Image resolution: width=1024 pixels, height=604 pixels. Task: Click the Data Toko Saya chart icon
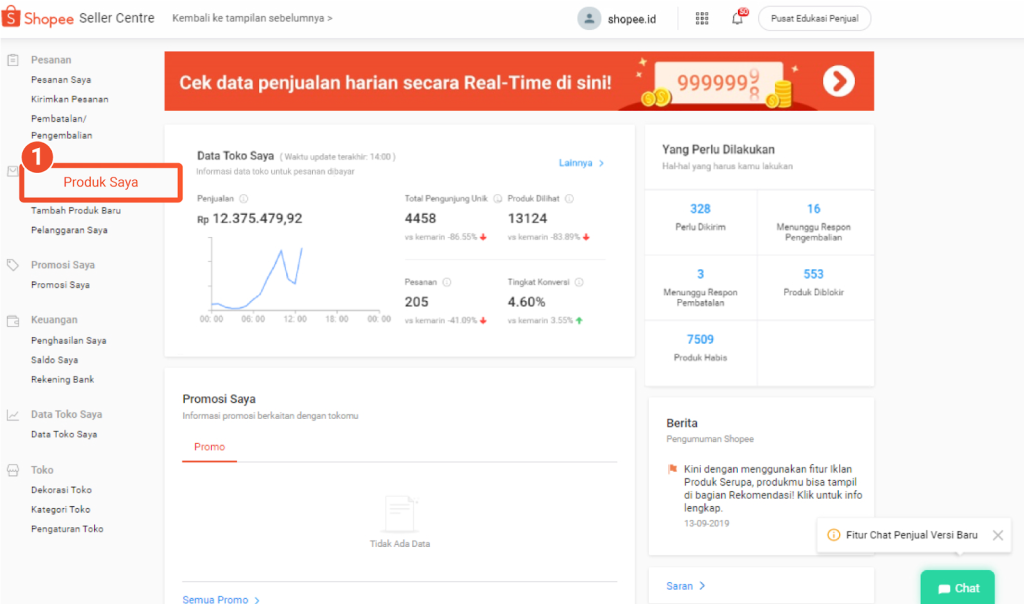12,415
